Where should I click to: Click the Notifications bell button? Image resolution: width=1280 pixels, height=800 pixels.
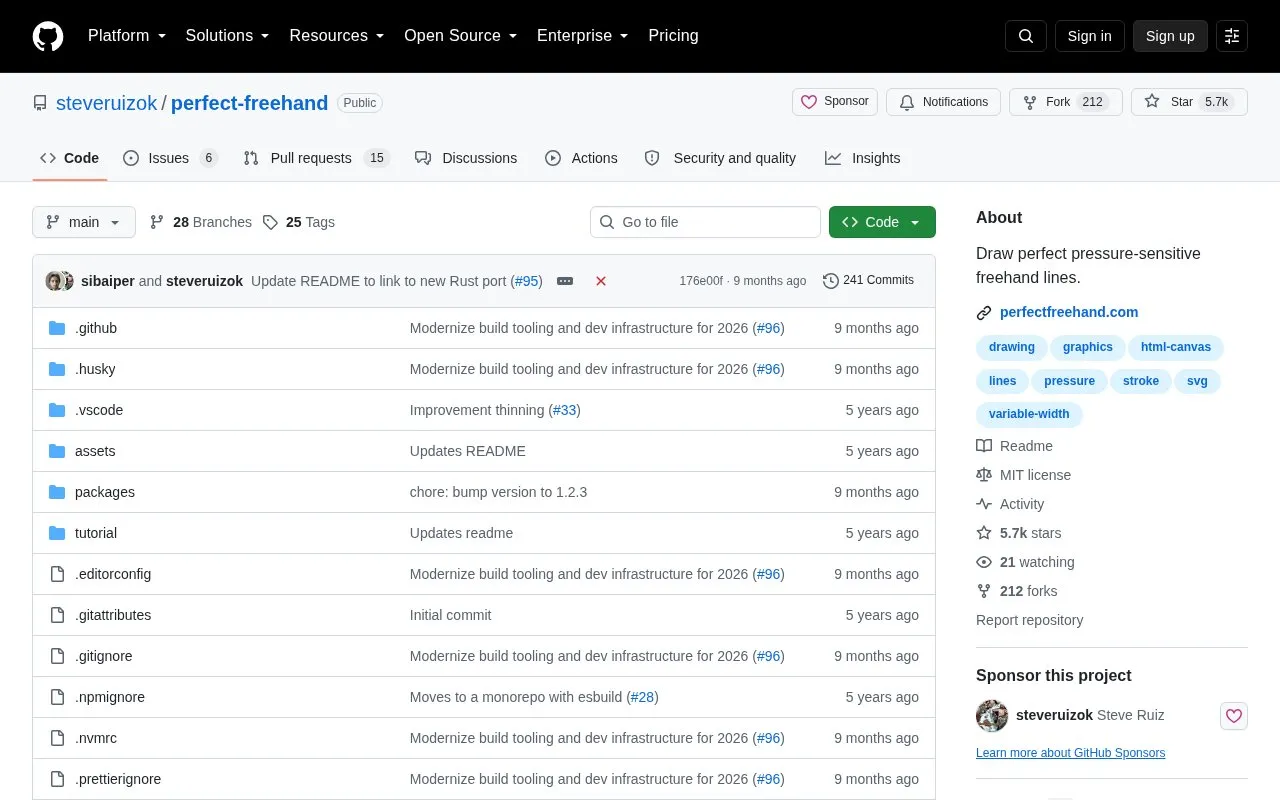click(943, 102)
